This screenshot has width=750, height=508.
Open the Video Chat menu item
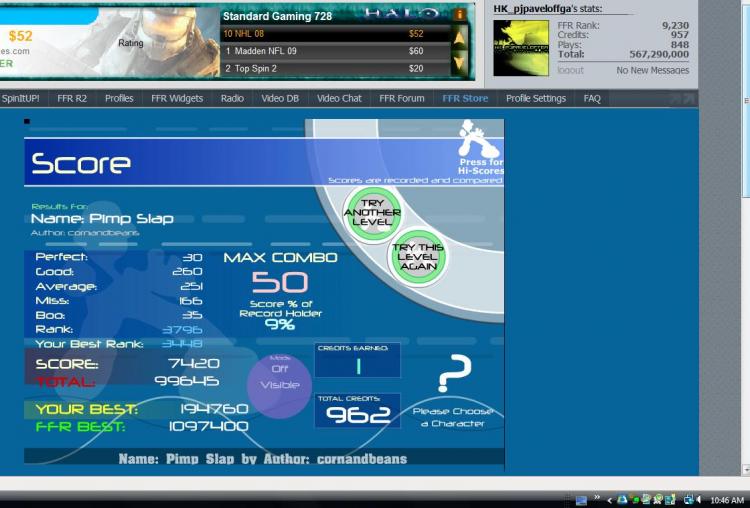pyautogui.click(x=339, y=99)
